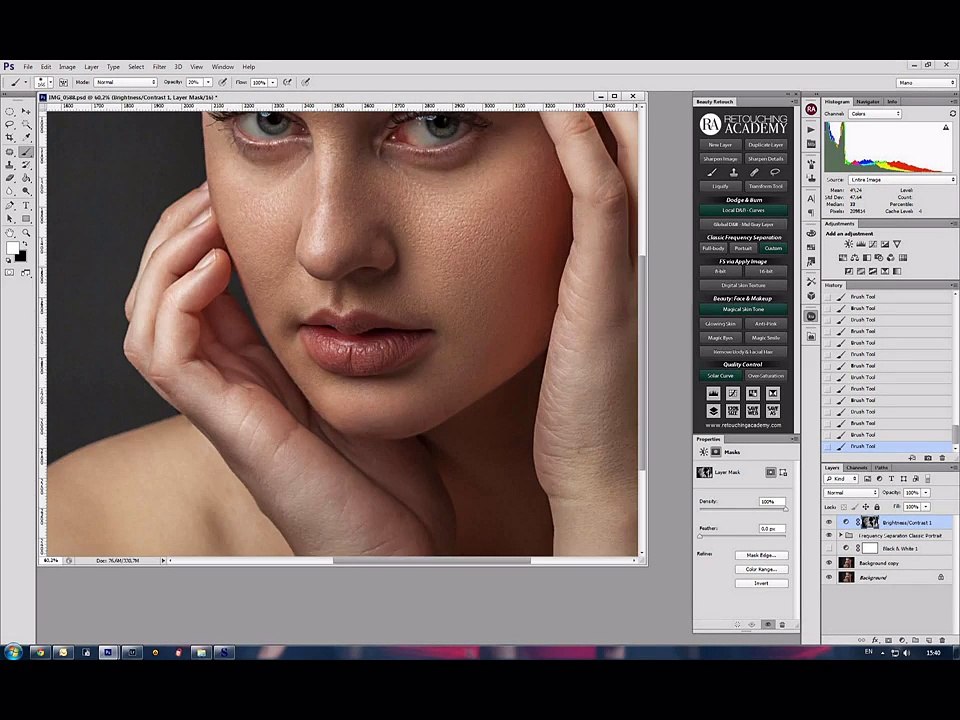Click the brush icon in Beauty Retouch panel
Viewport: 960px width, 720px height.
[712, 173]
